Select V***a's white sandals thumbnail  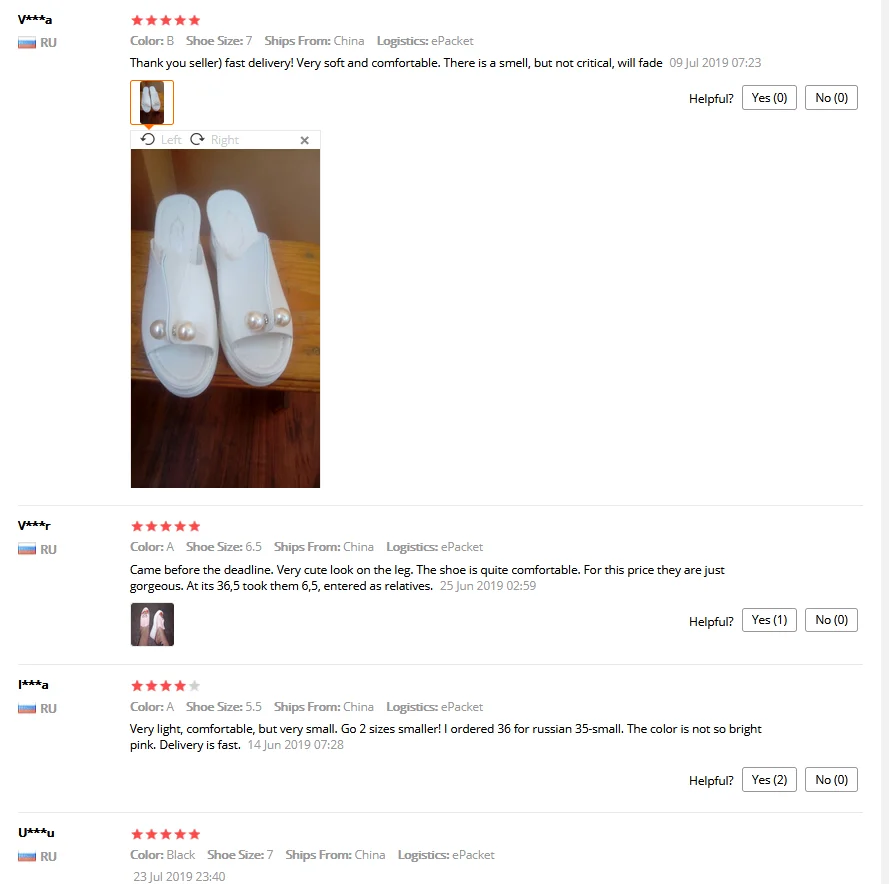click(152, 103)
